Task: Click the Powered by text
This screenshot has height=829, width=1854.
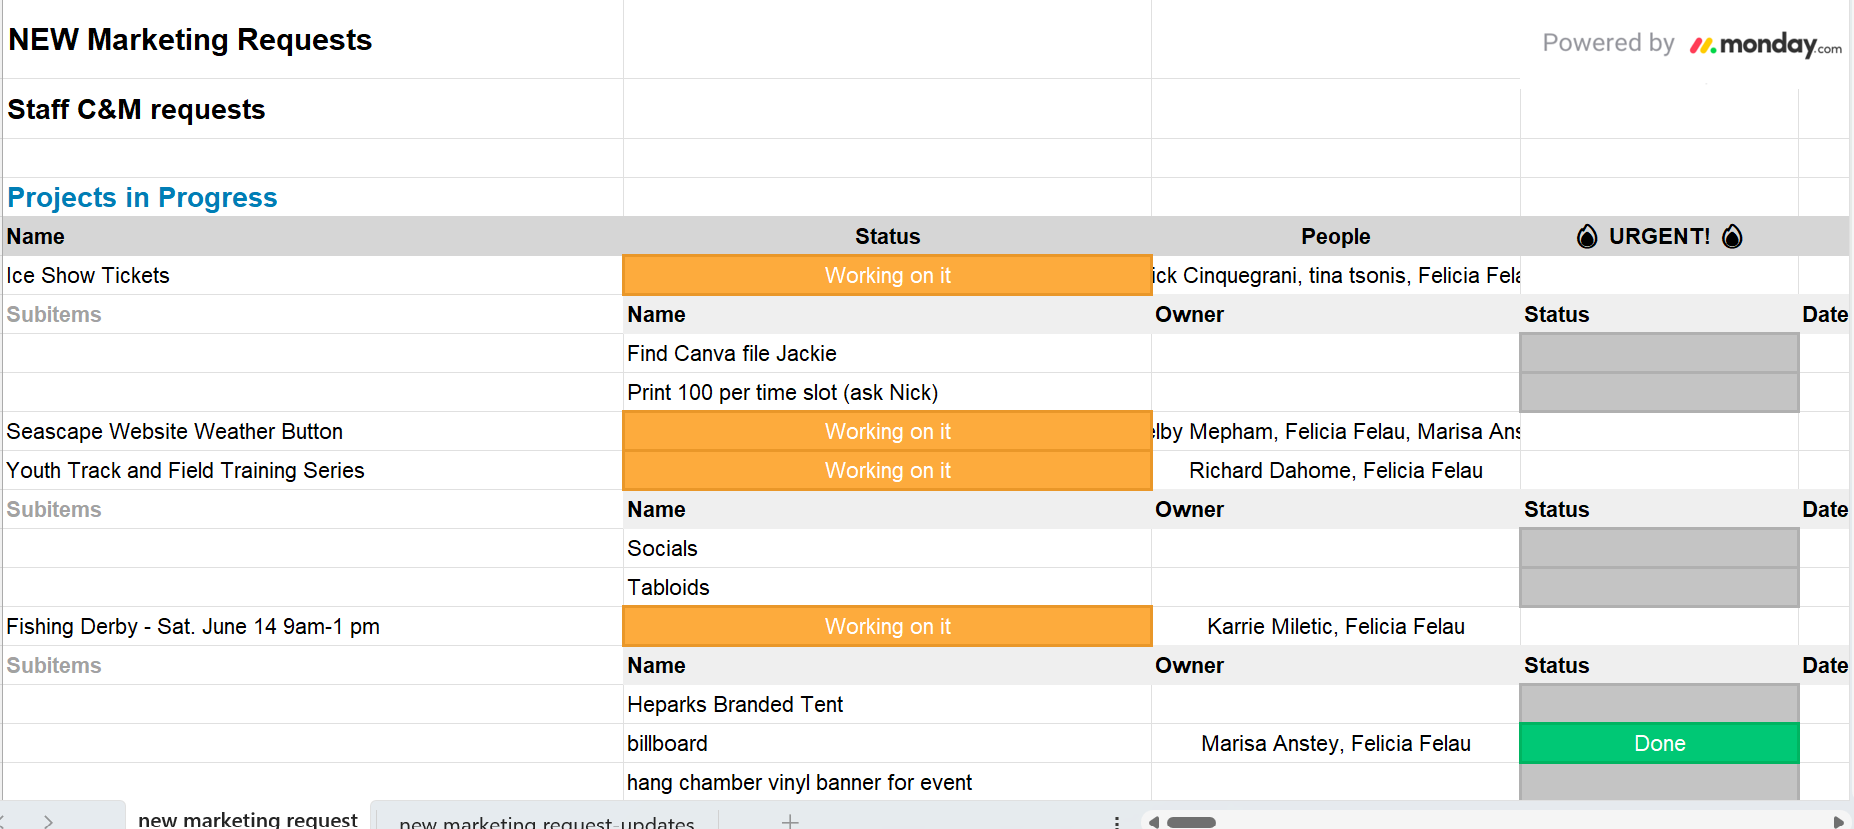Action: [x=1608, y=43]
